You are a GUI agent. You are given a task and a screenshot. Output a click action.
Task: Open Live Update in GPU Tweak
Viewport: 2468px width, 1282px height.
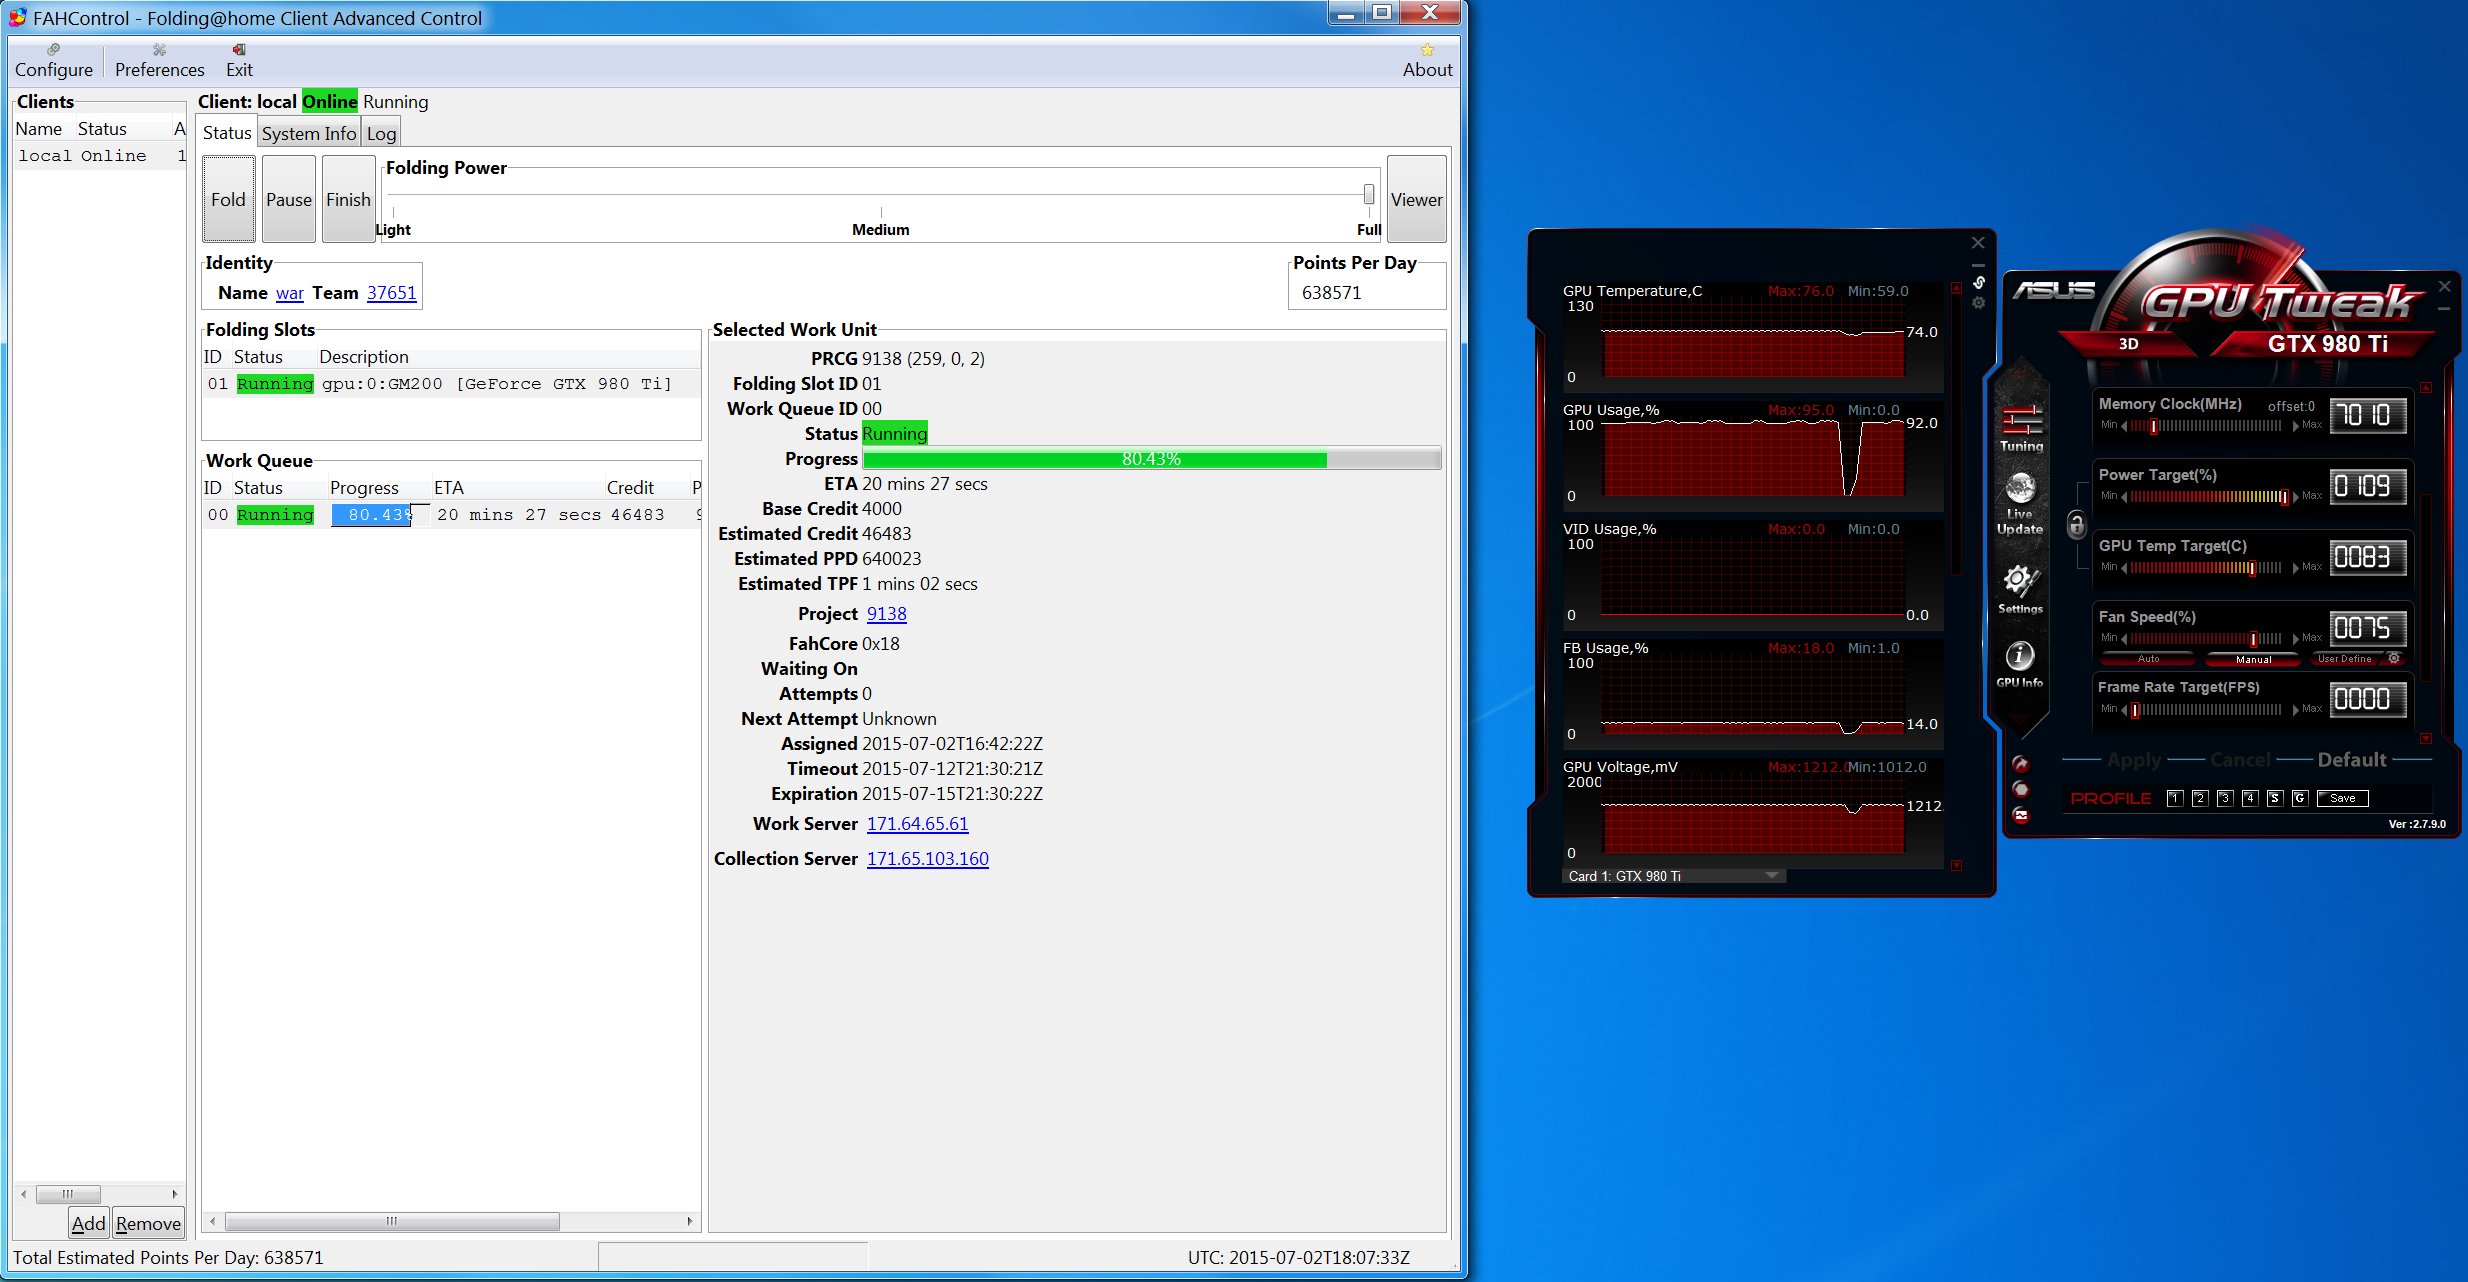coord(2020,505)
